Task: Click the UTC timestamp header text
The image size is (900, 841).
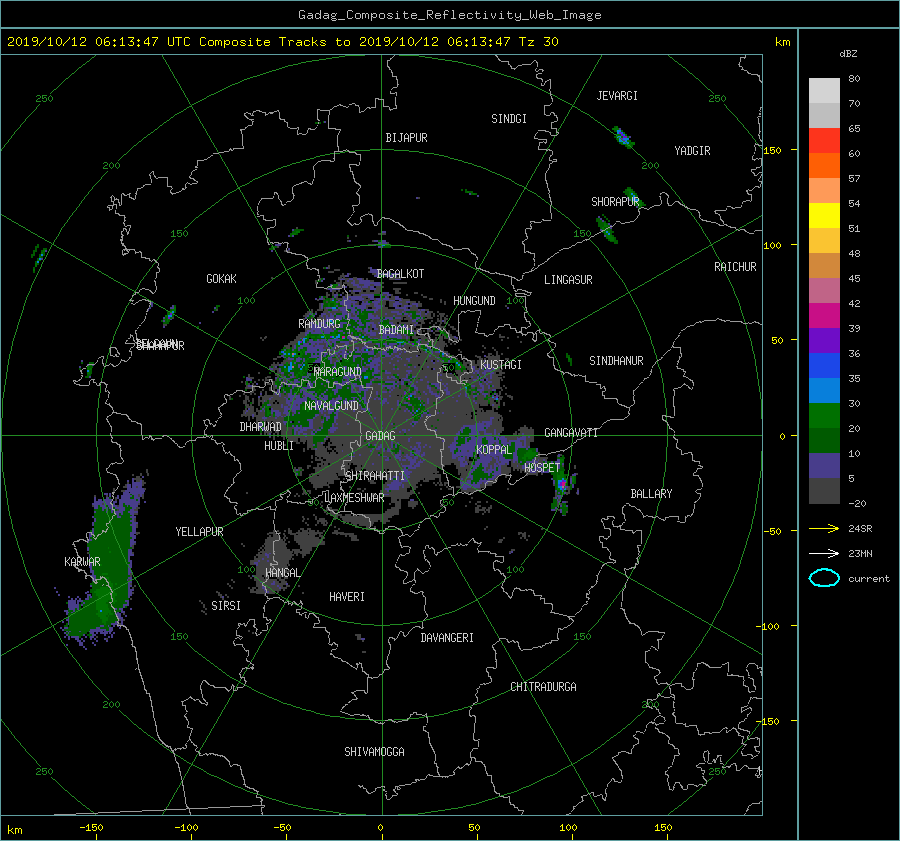Action: 282,42
